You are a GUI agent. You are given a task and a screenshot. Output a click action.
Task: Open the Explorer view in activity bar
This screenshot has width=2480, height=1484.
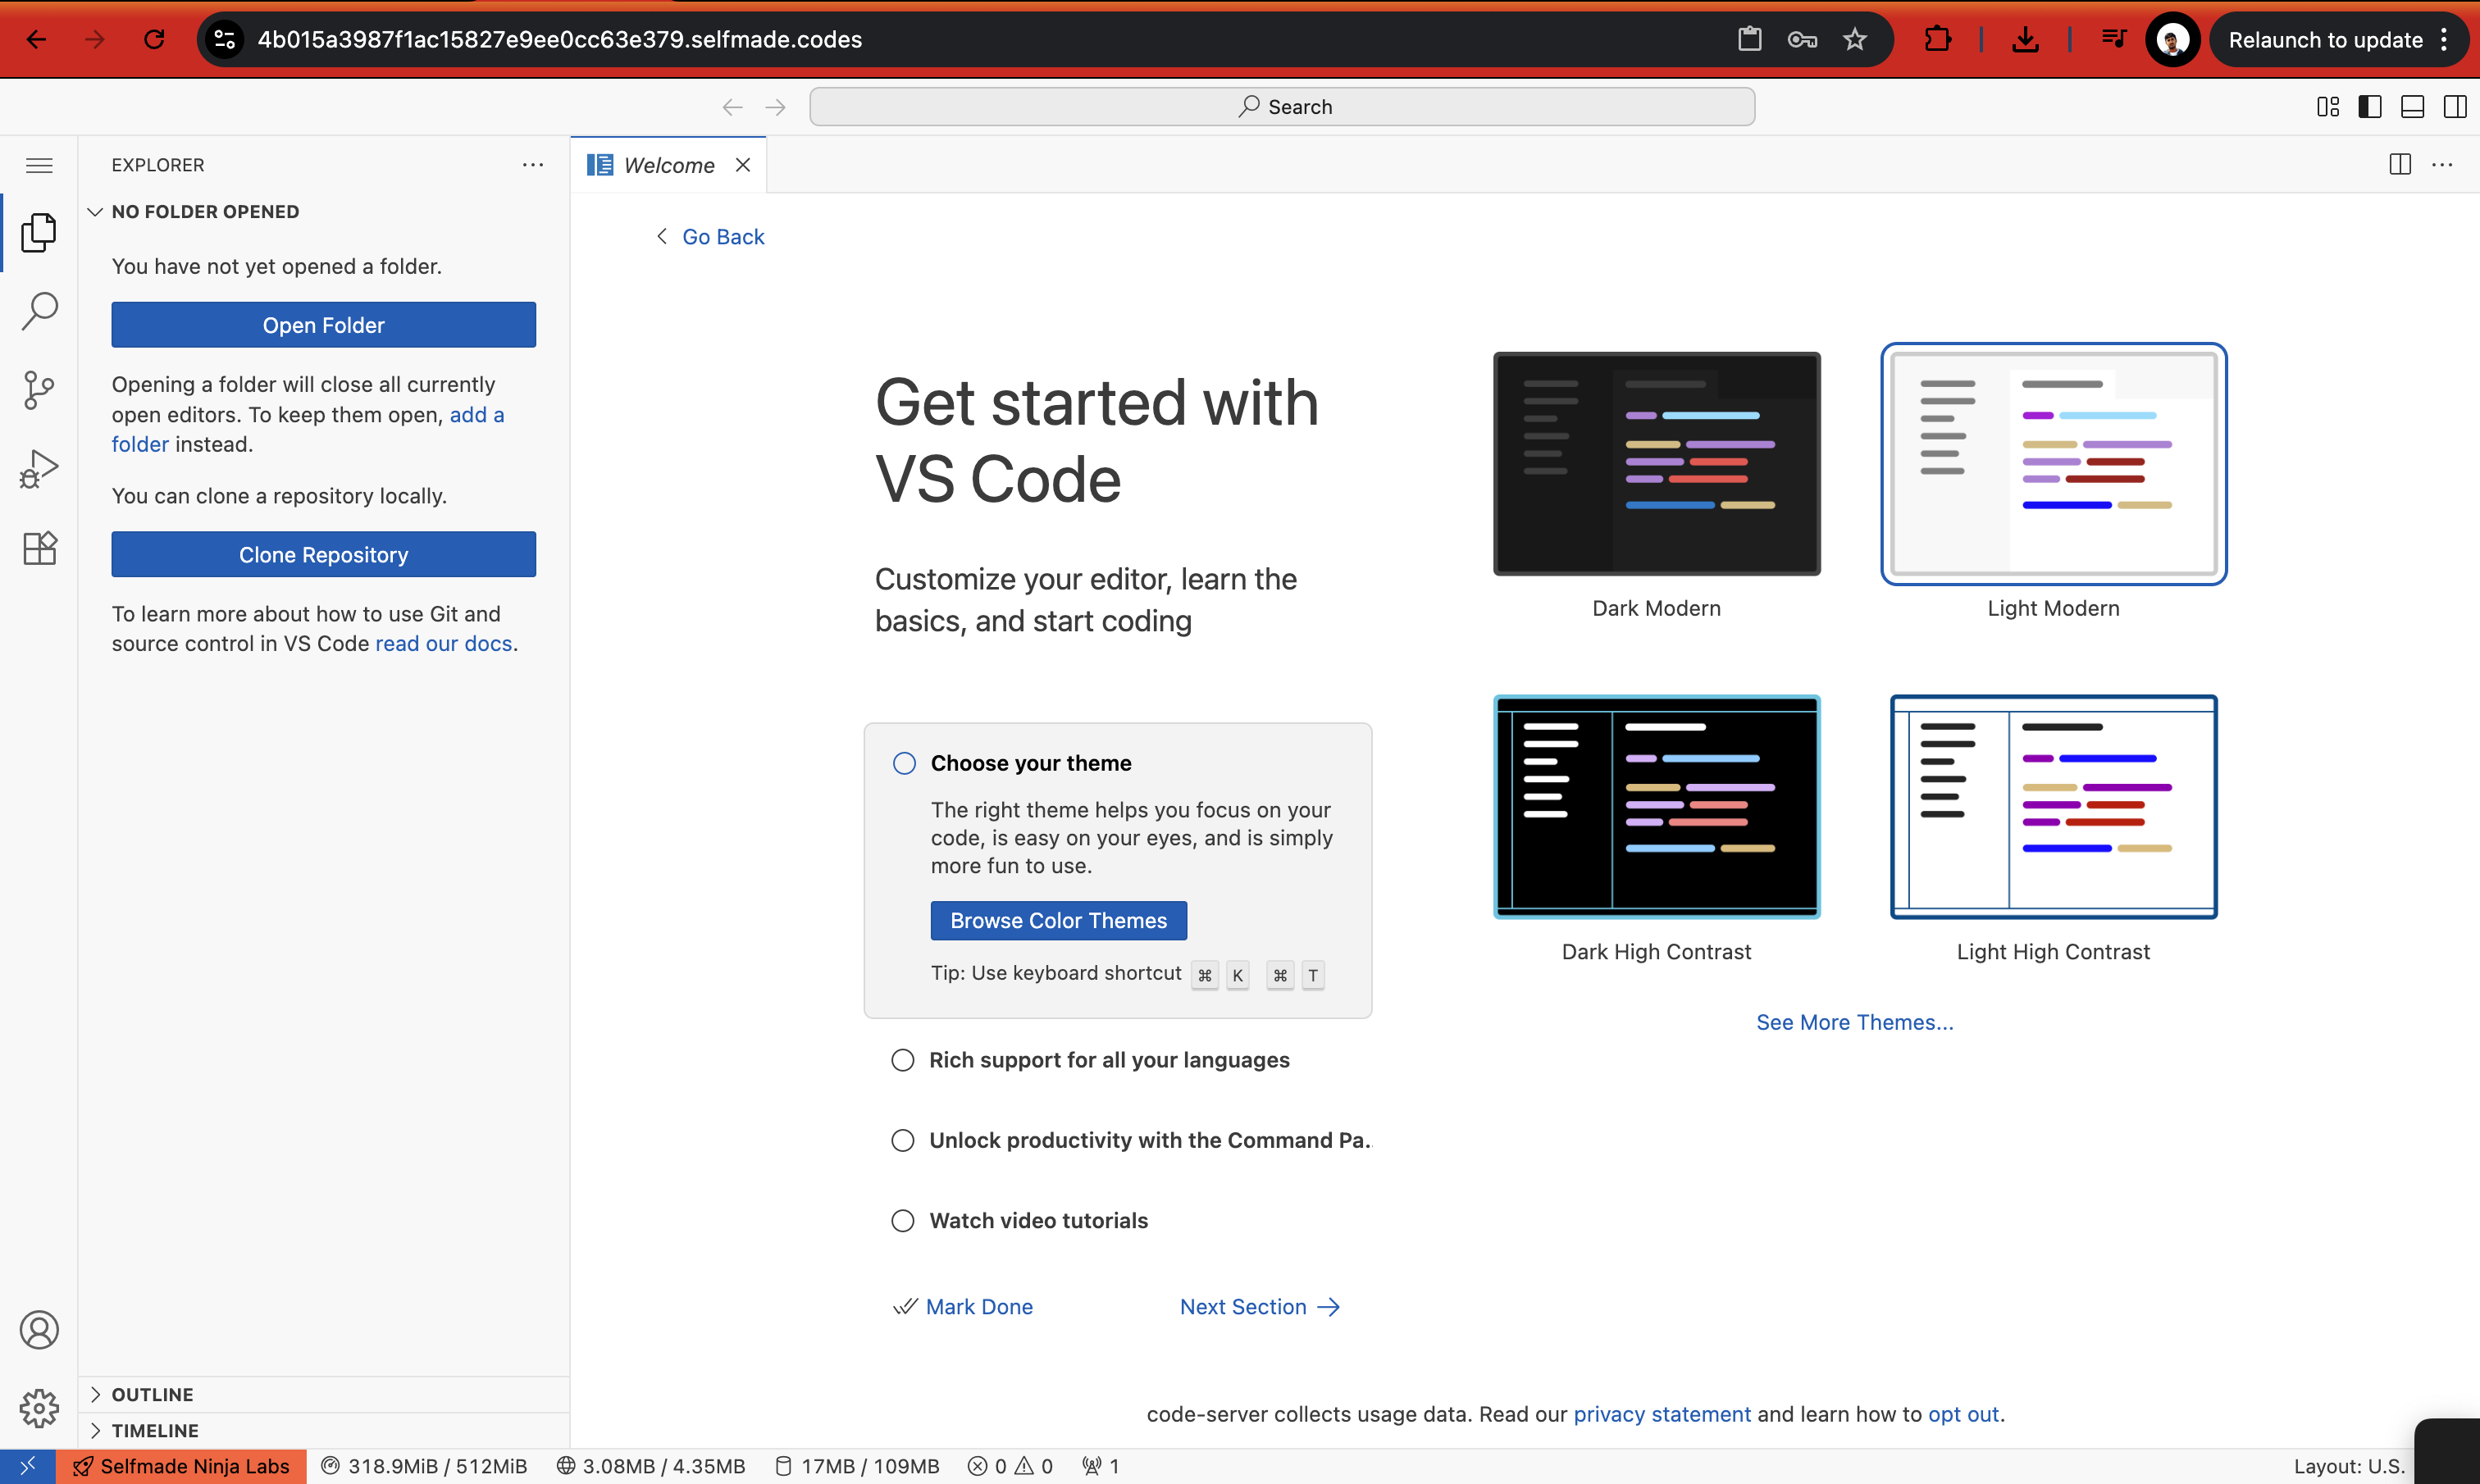click(x=39, y=232)
